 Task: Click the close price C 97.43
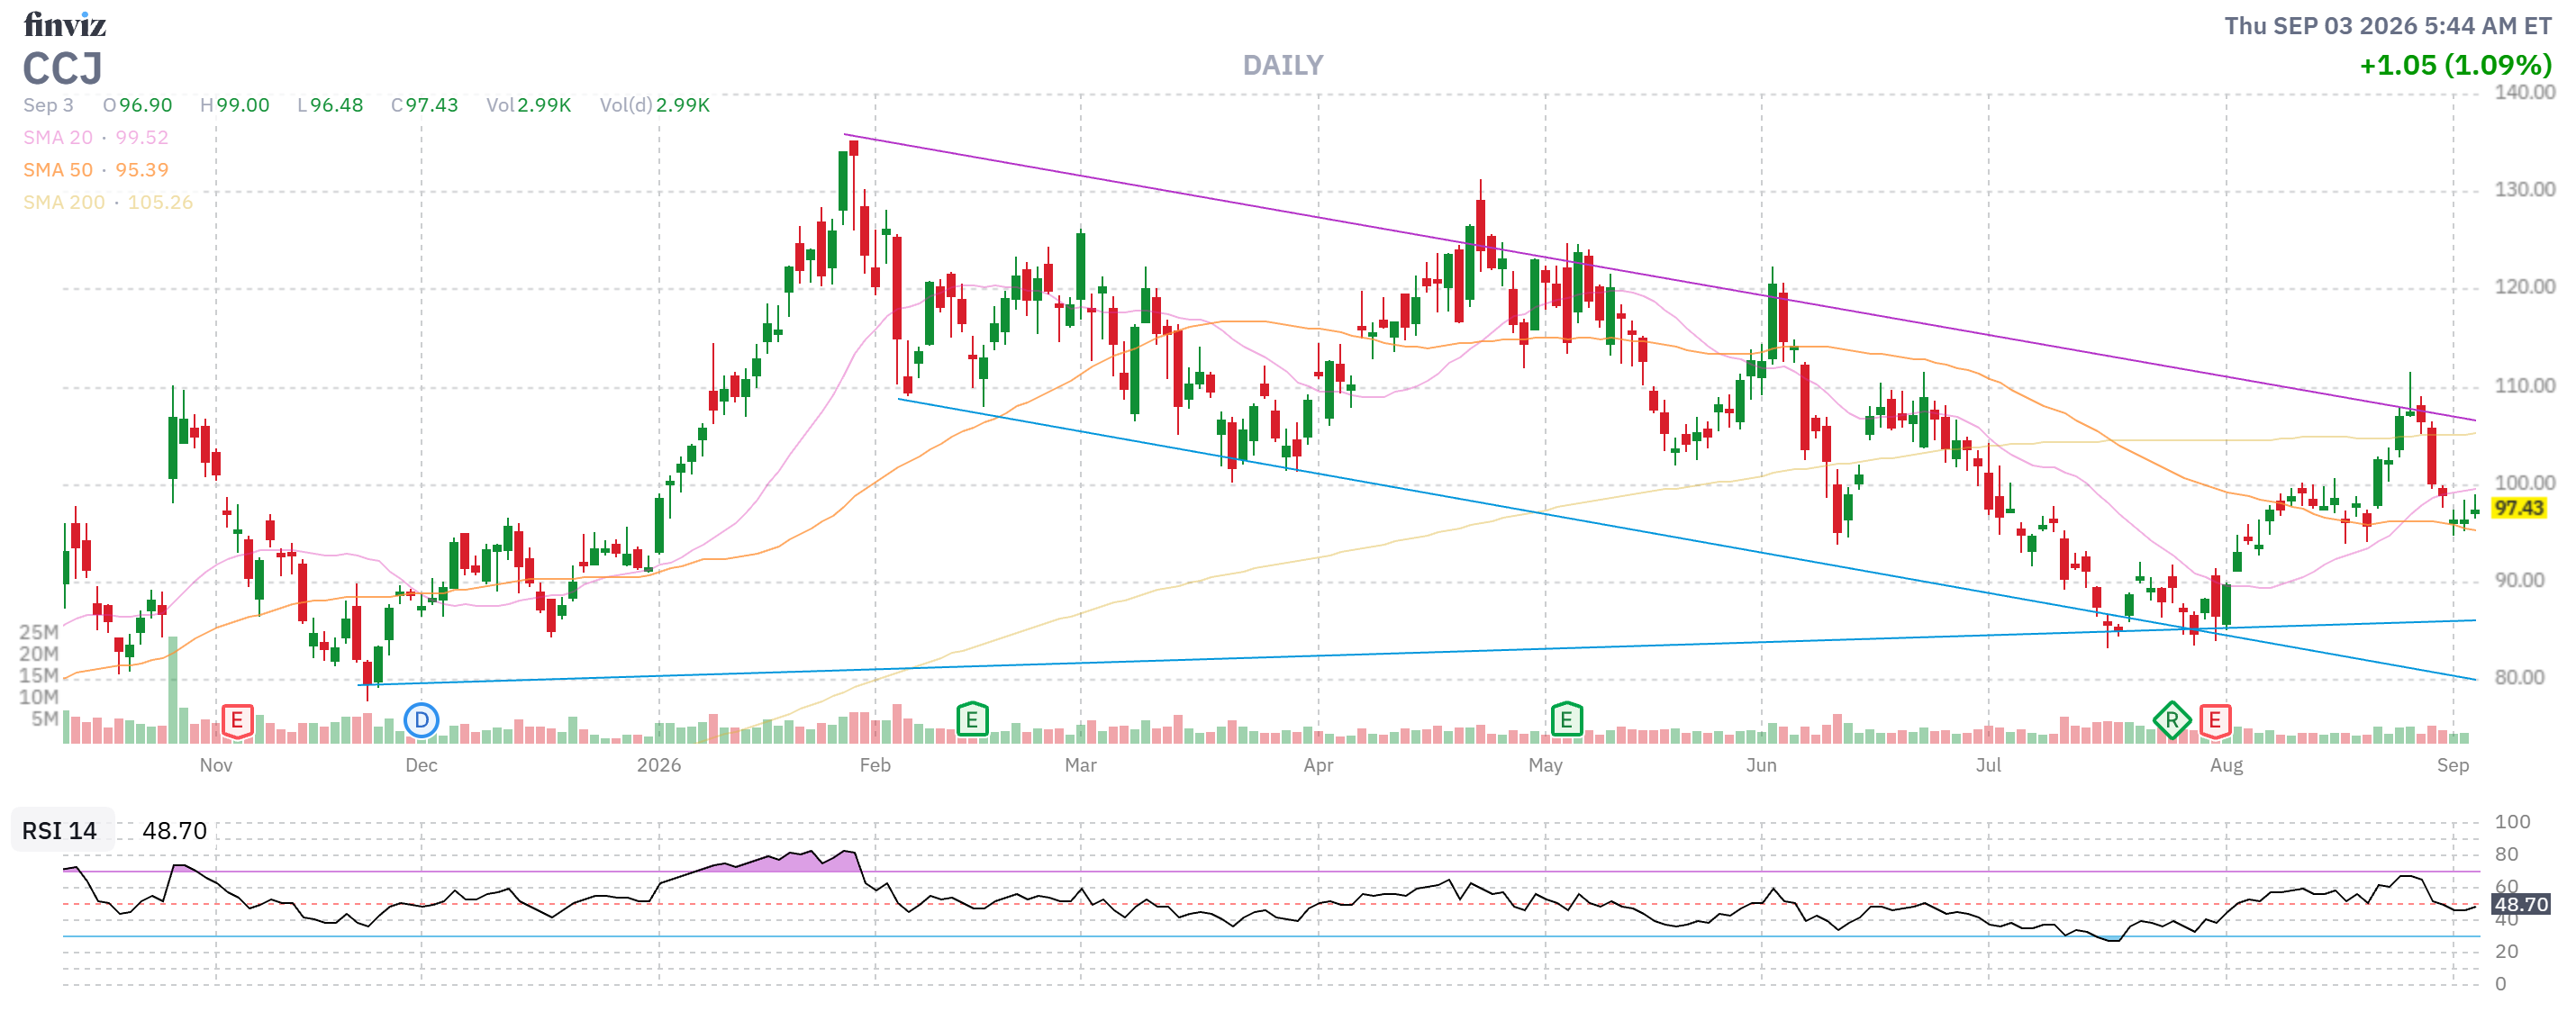[x=425, y=105]
